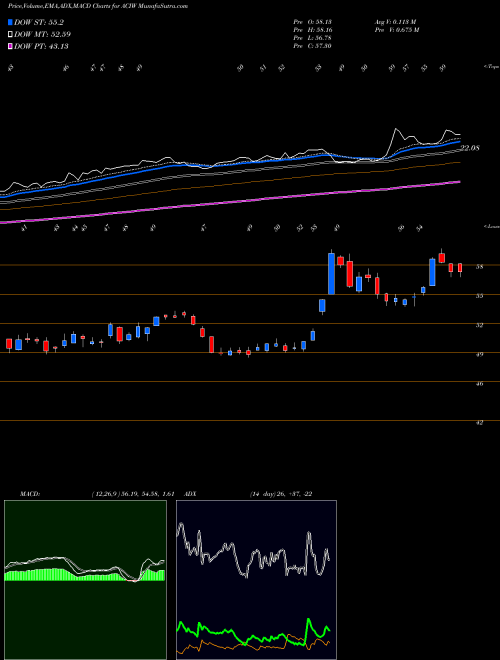
Task: Click the 'Pre H: 58.16' high value
Action: (313, 30)
